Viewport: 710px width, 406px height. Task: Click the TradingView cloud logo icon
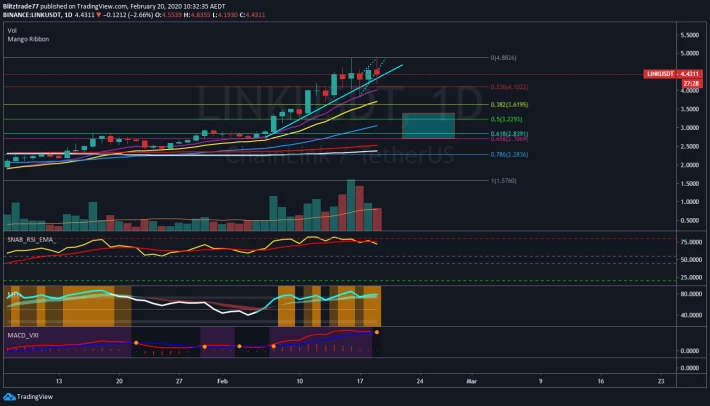(x=10, y=397)
